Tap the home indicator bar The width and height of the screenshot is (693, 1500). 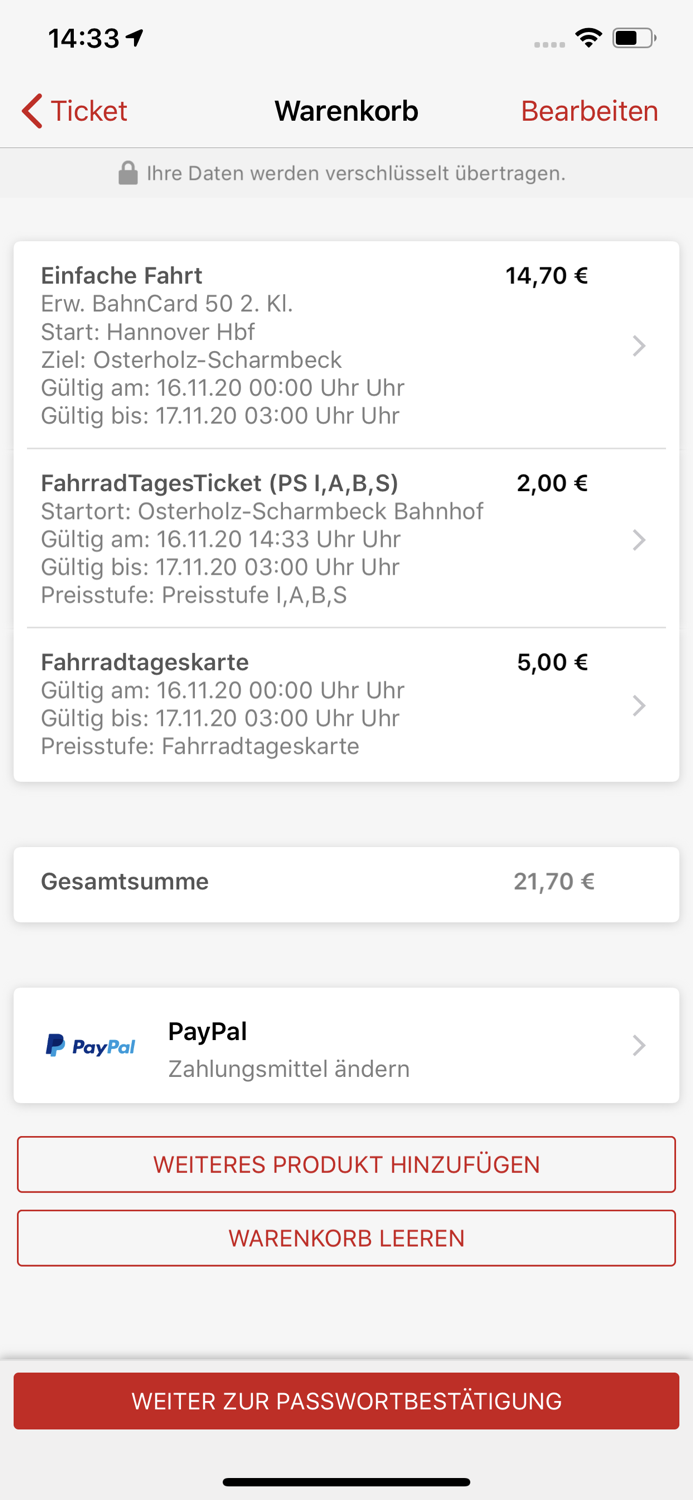point(346,1482)
